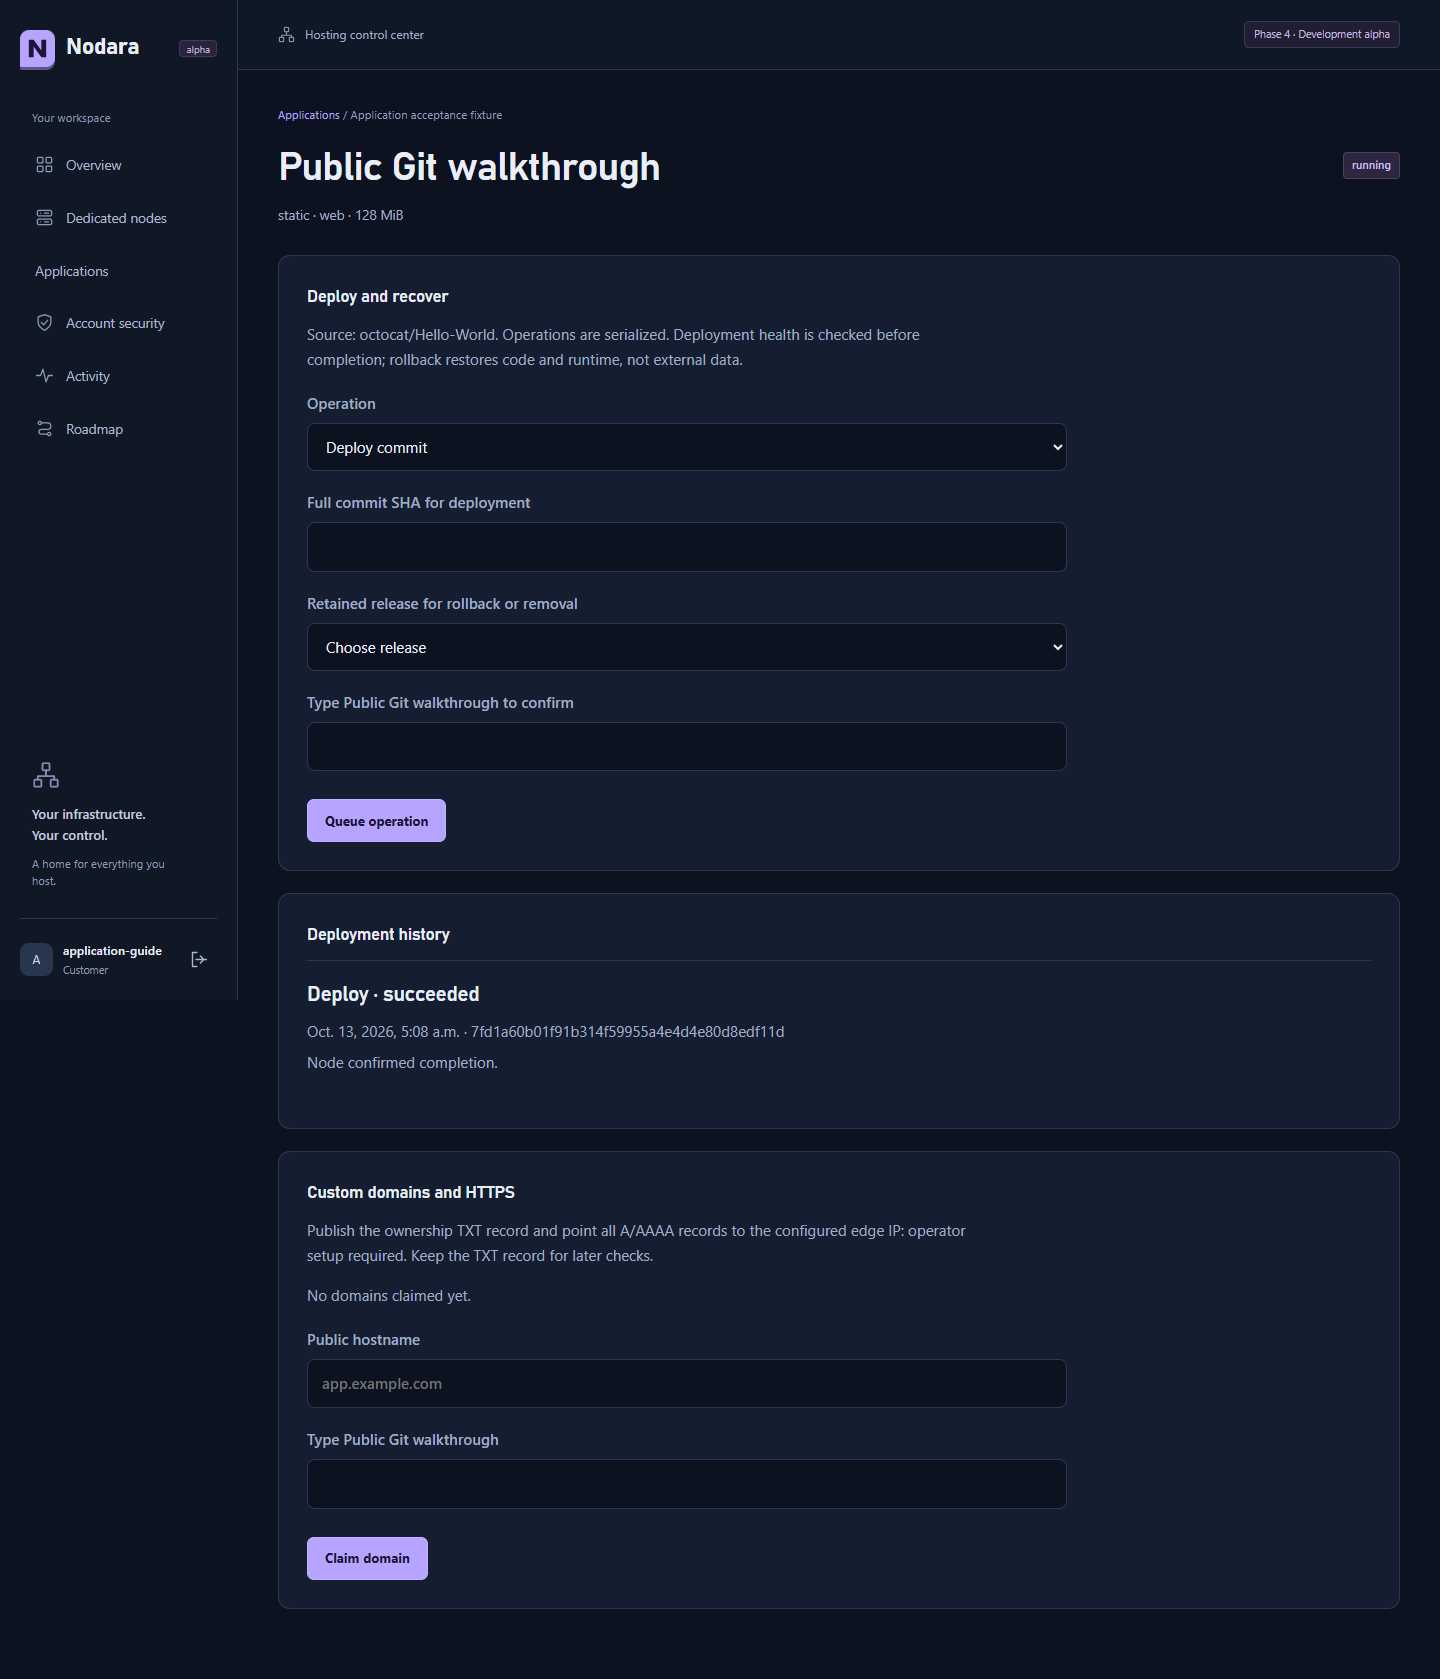Viewport: 1440px width, 1679px height.
Task: Click the Deploy and recover heading
Action: (x=377, y=296)
